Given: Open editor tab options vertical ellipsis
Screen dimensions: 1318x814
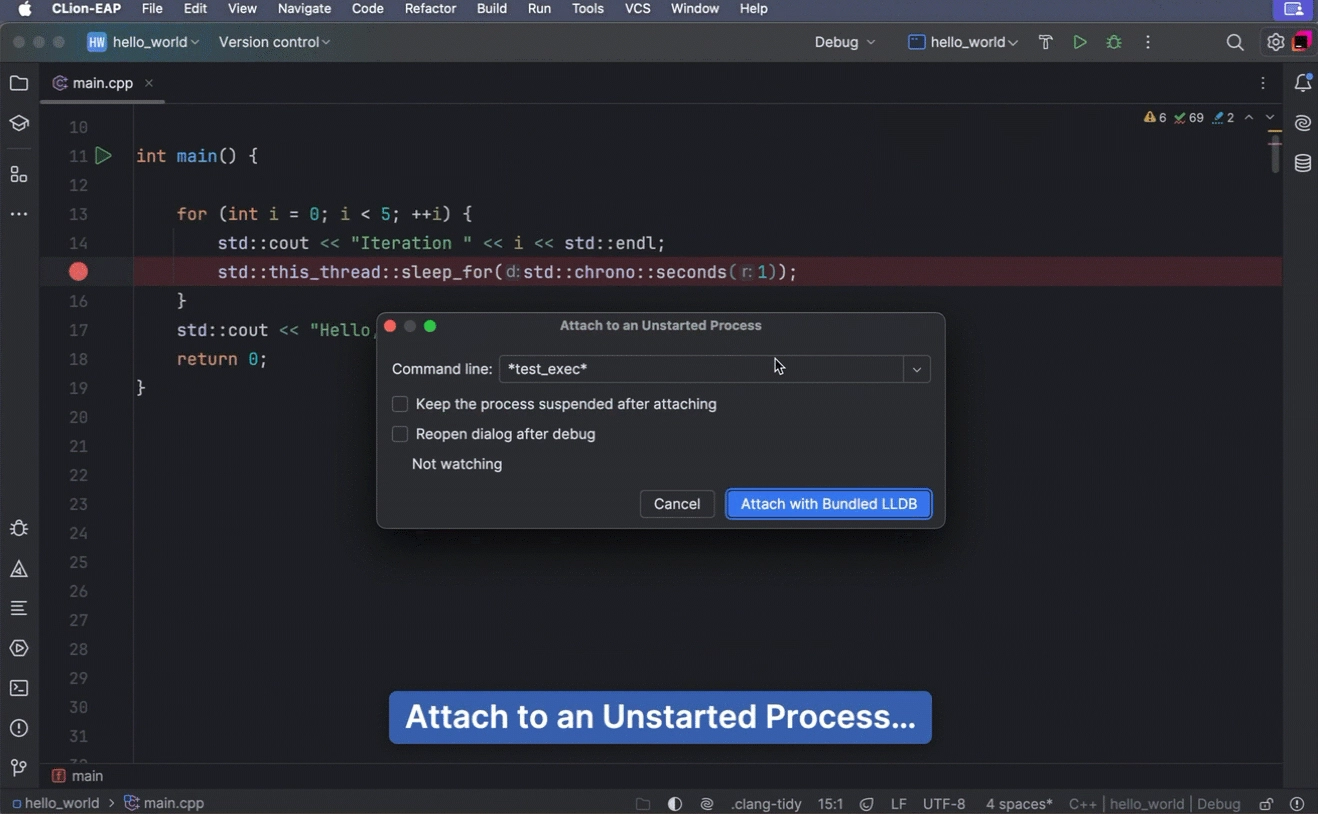Looking at the screenshot, I should (x=1264, y=83).
